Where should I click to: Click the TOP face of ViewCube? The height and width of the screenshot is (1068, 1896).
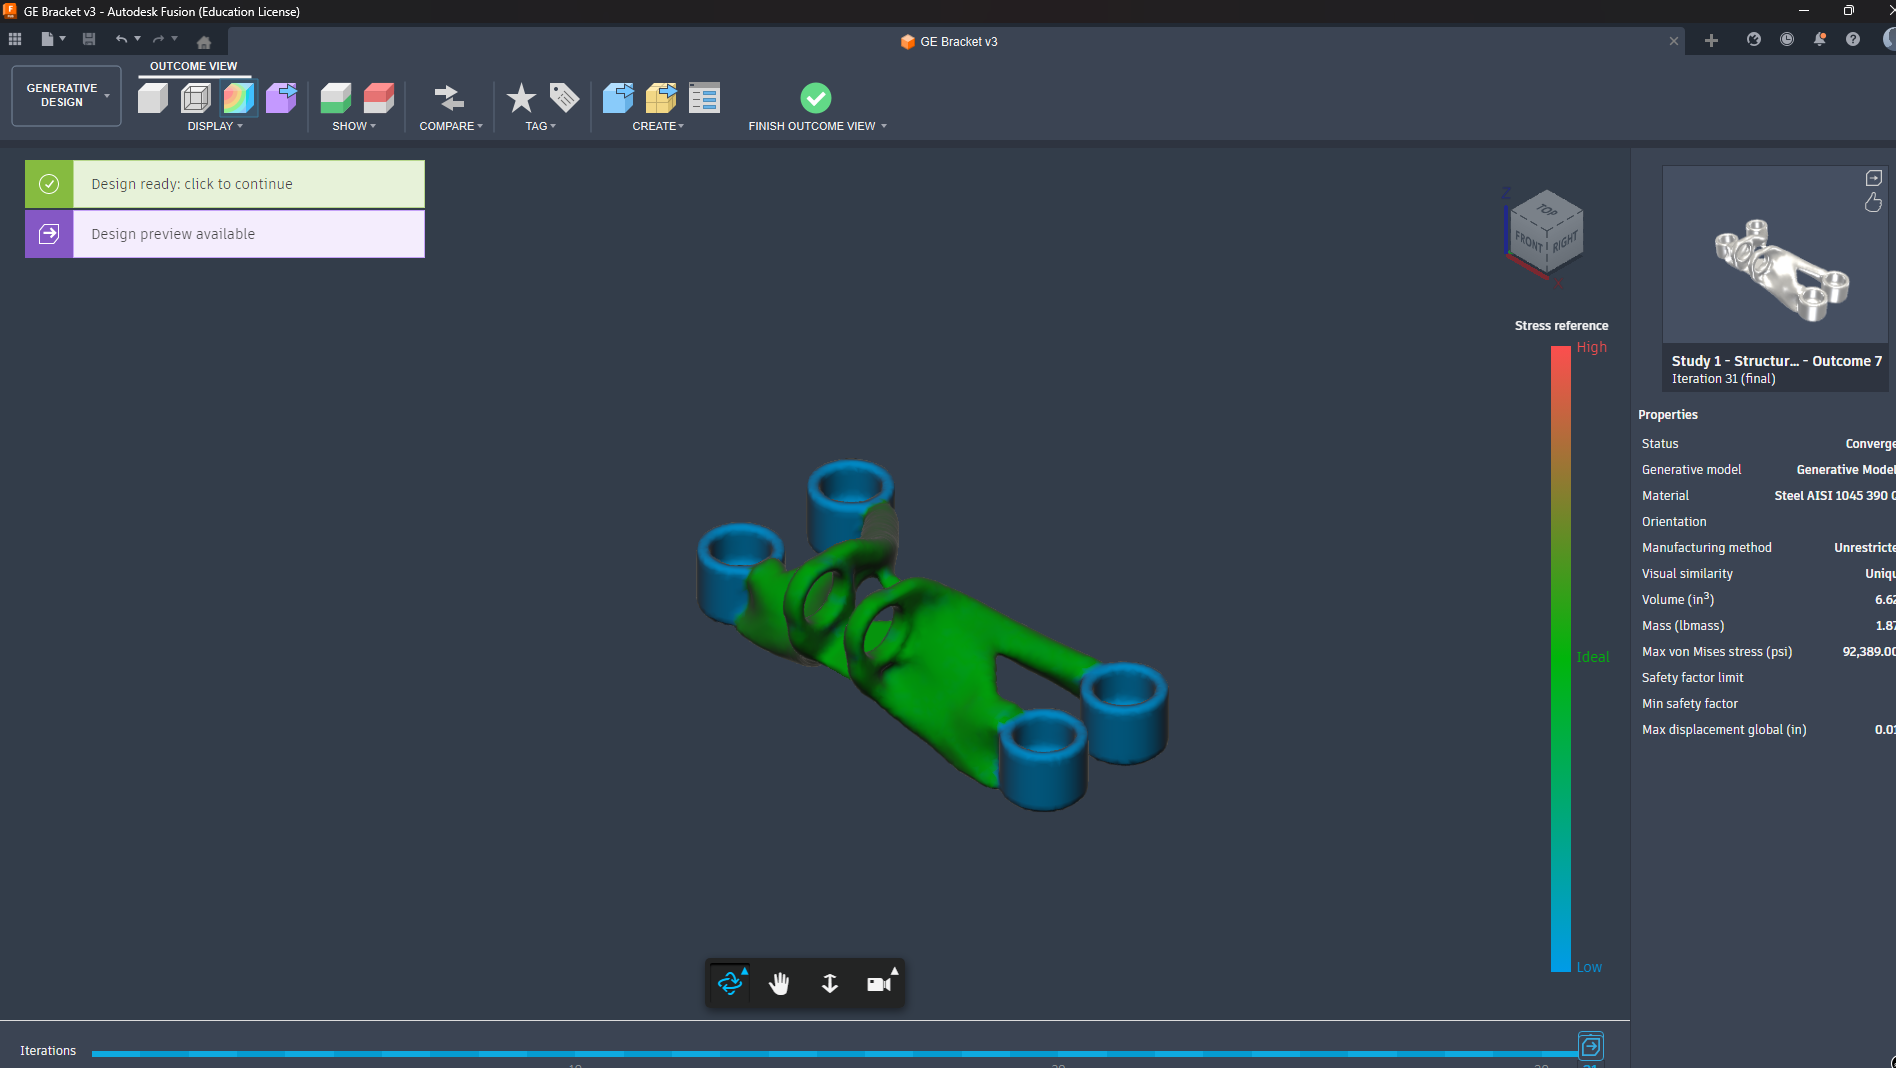[x=1547, y=210]
